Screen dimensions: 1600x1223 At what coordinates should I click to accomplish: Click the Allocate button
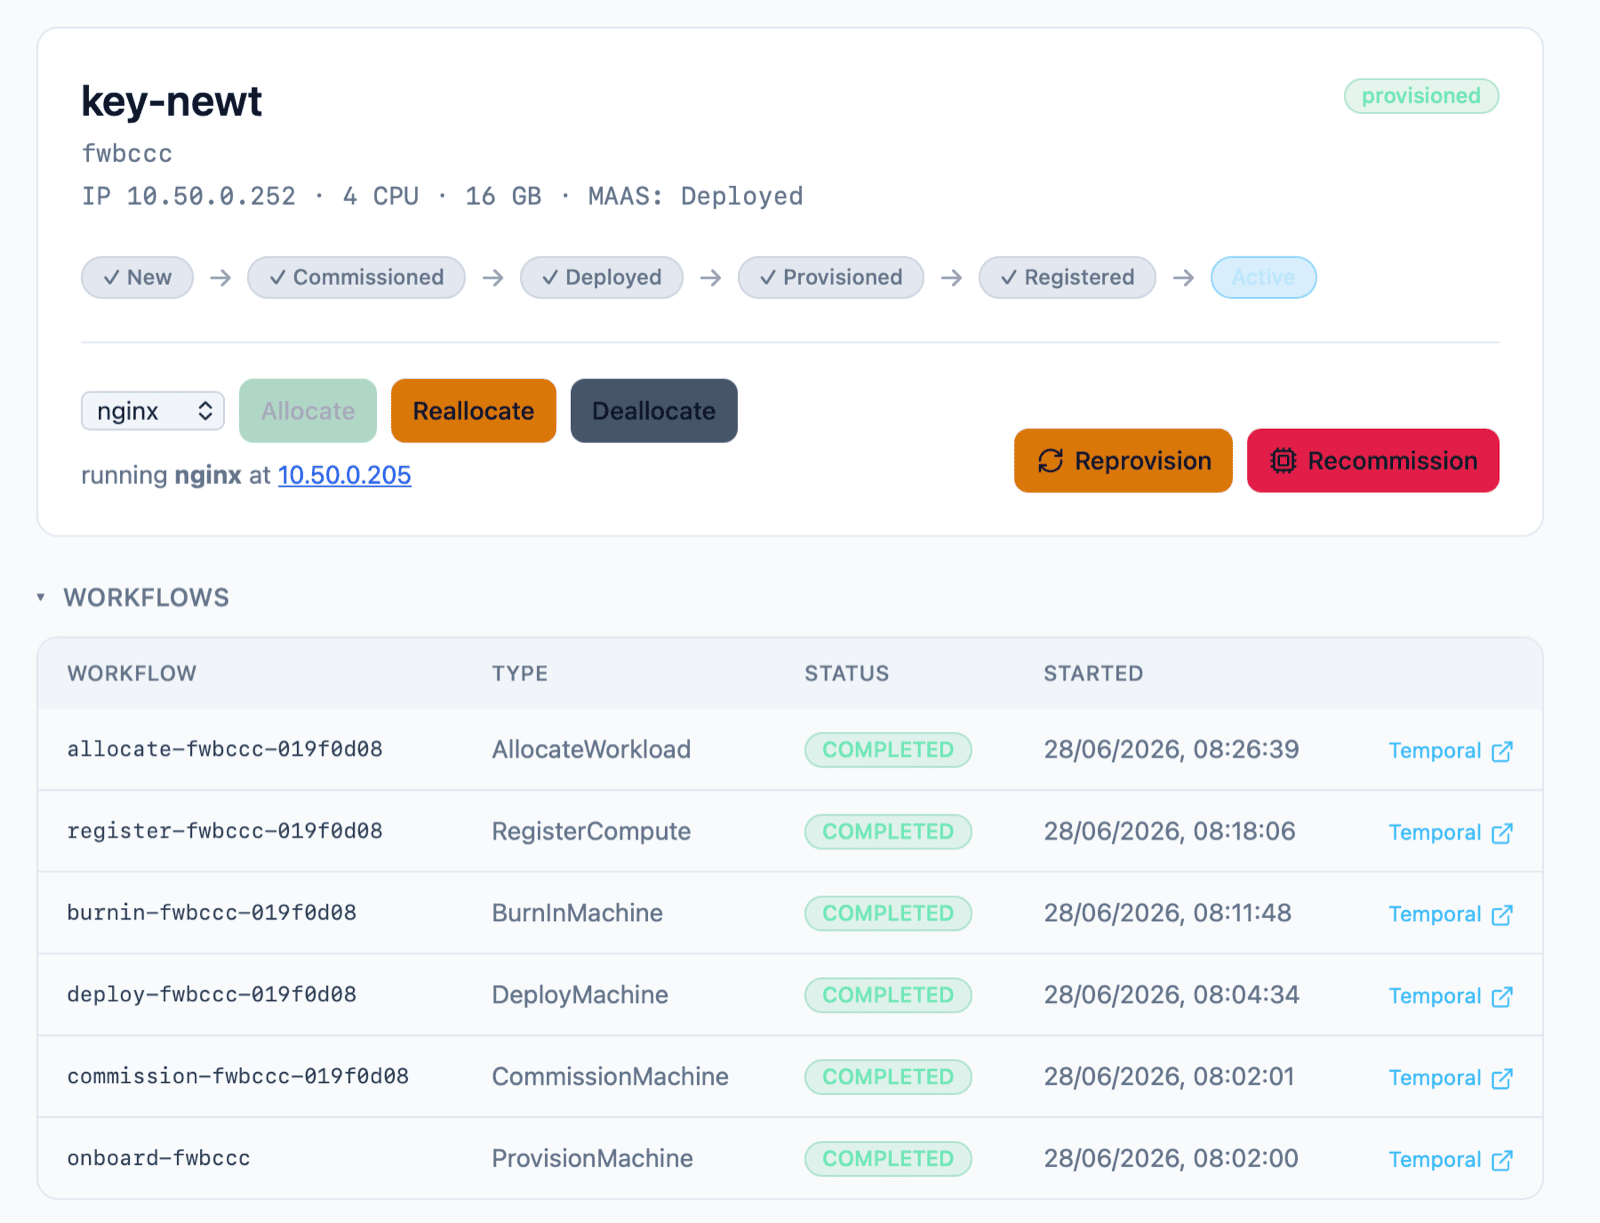(x=308, y=411)
